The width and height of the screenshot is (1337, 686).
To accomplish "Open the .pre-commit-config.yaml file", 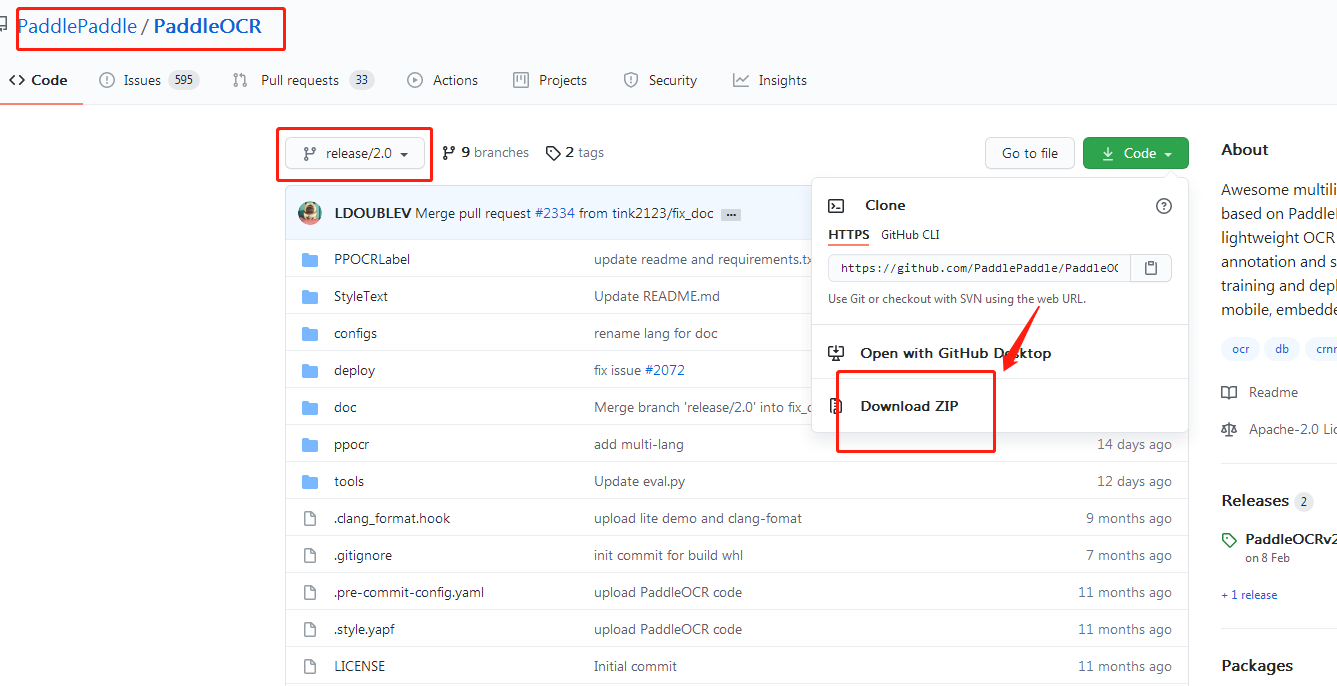I will click(x=409, y=592).
